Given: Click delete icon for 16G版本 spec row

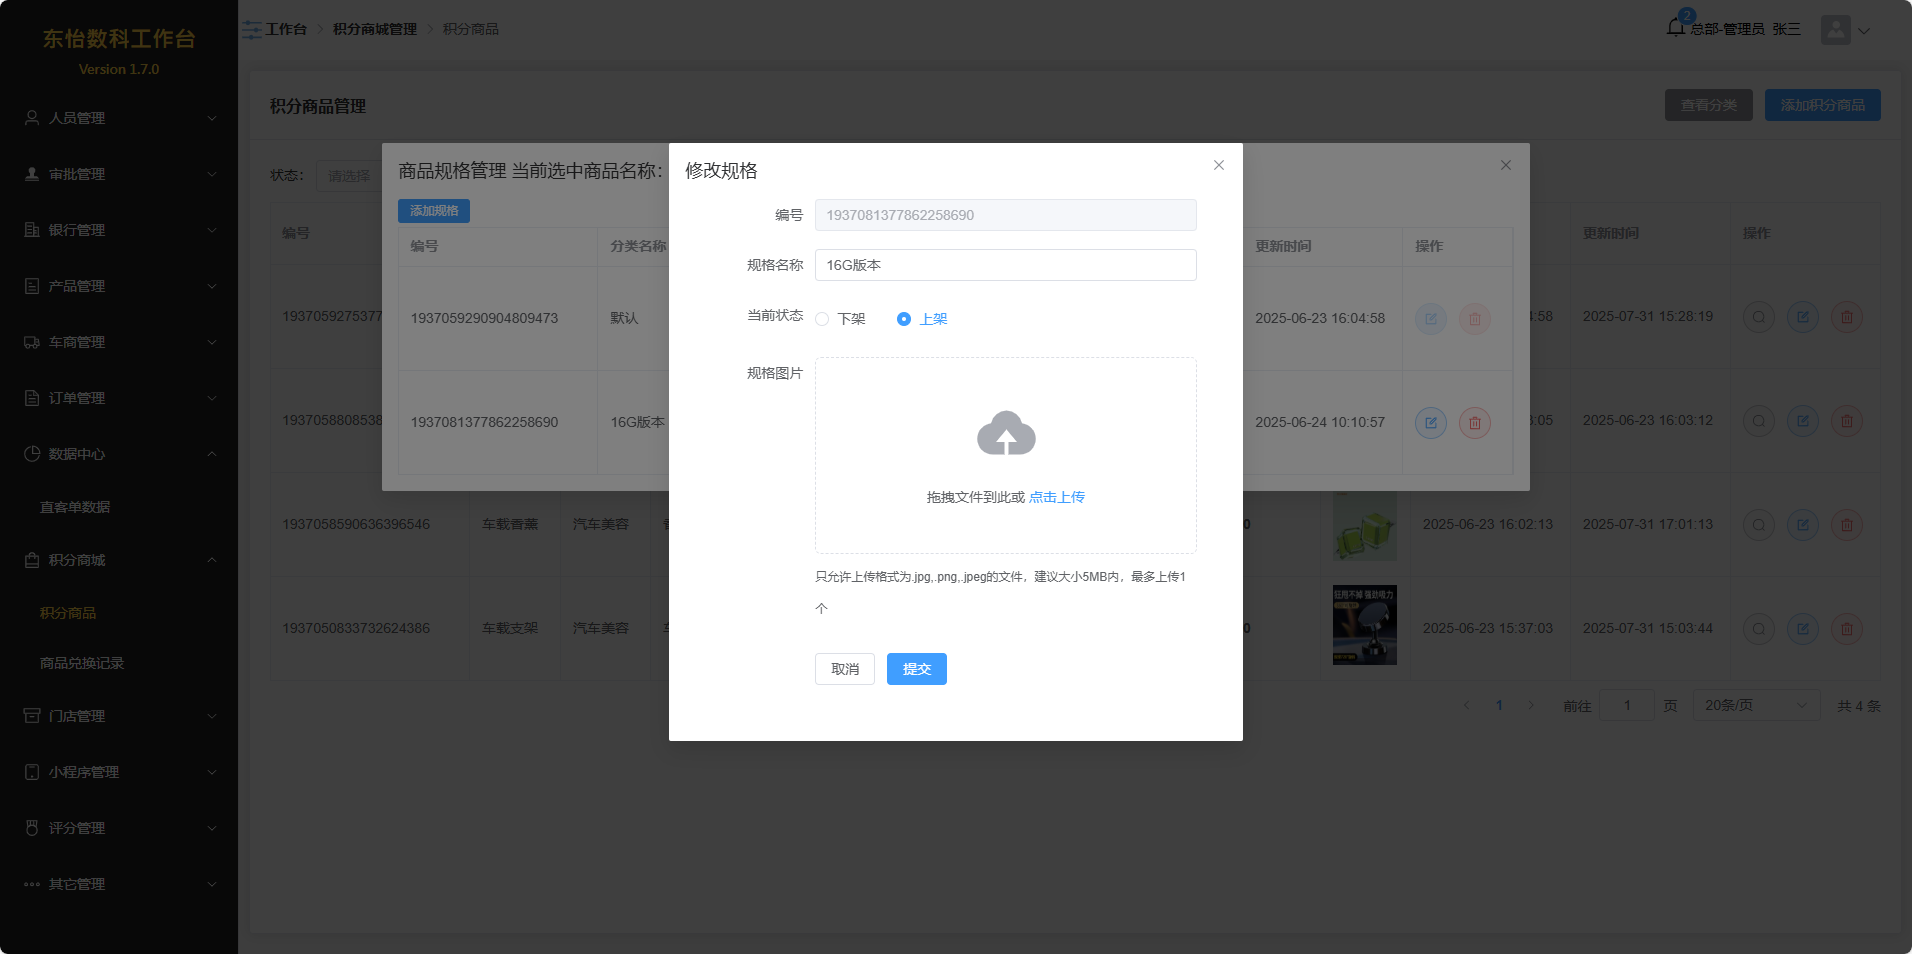Looking at the screenshot, I should [1474, 423].
